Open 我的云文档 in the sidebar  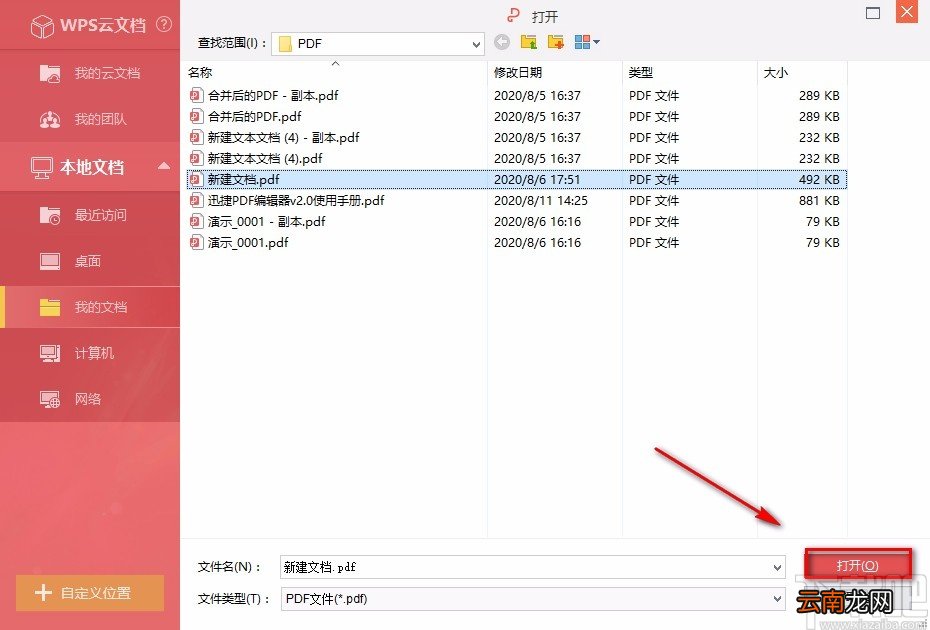90,73
